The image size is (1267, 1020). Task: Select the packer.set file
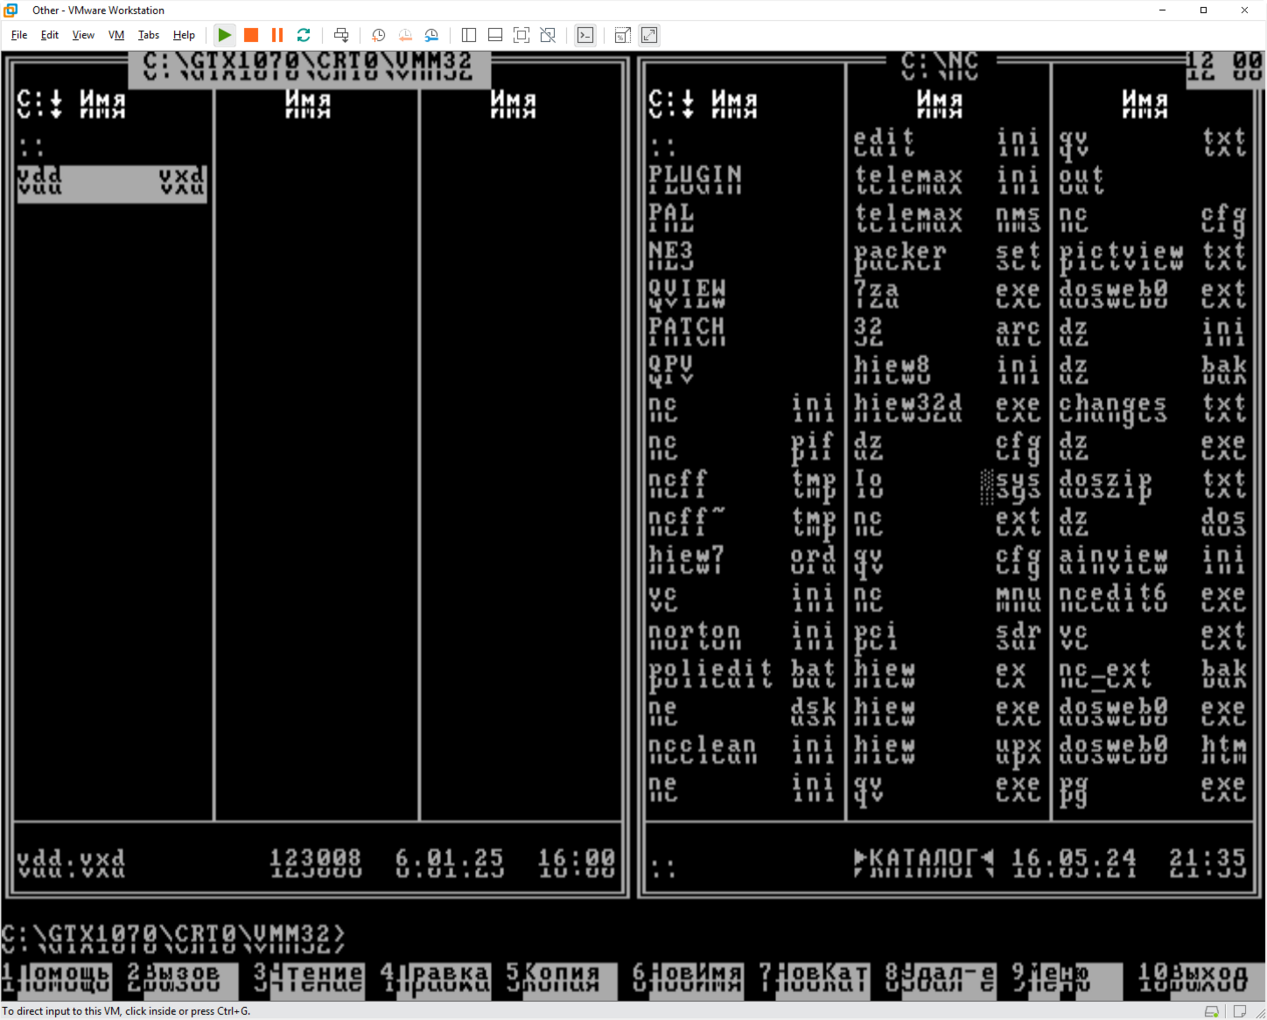(947, 256)
